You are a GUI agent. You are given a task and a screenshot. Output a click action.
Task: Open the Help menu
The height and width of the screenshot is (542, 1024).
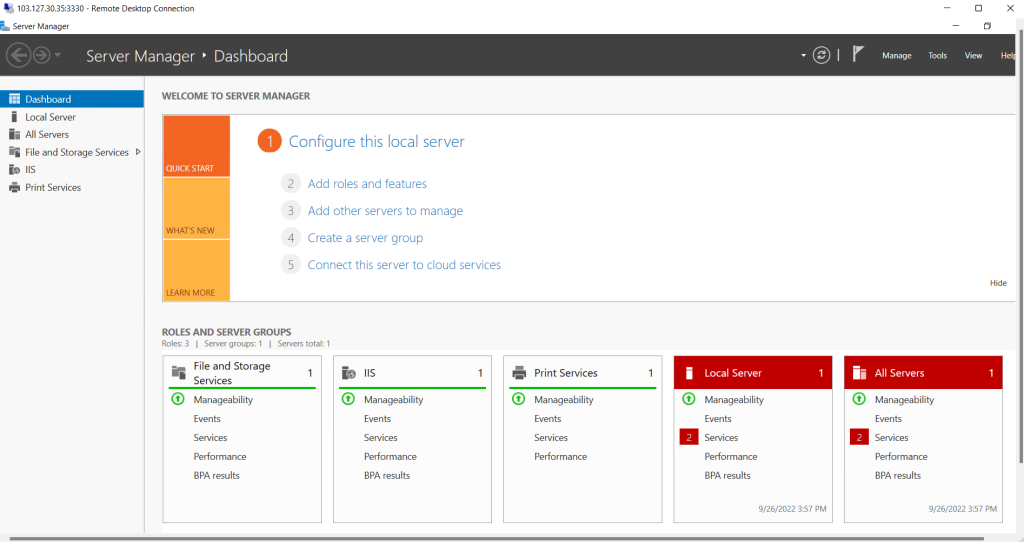tap(1008, 56)
